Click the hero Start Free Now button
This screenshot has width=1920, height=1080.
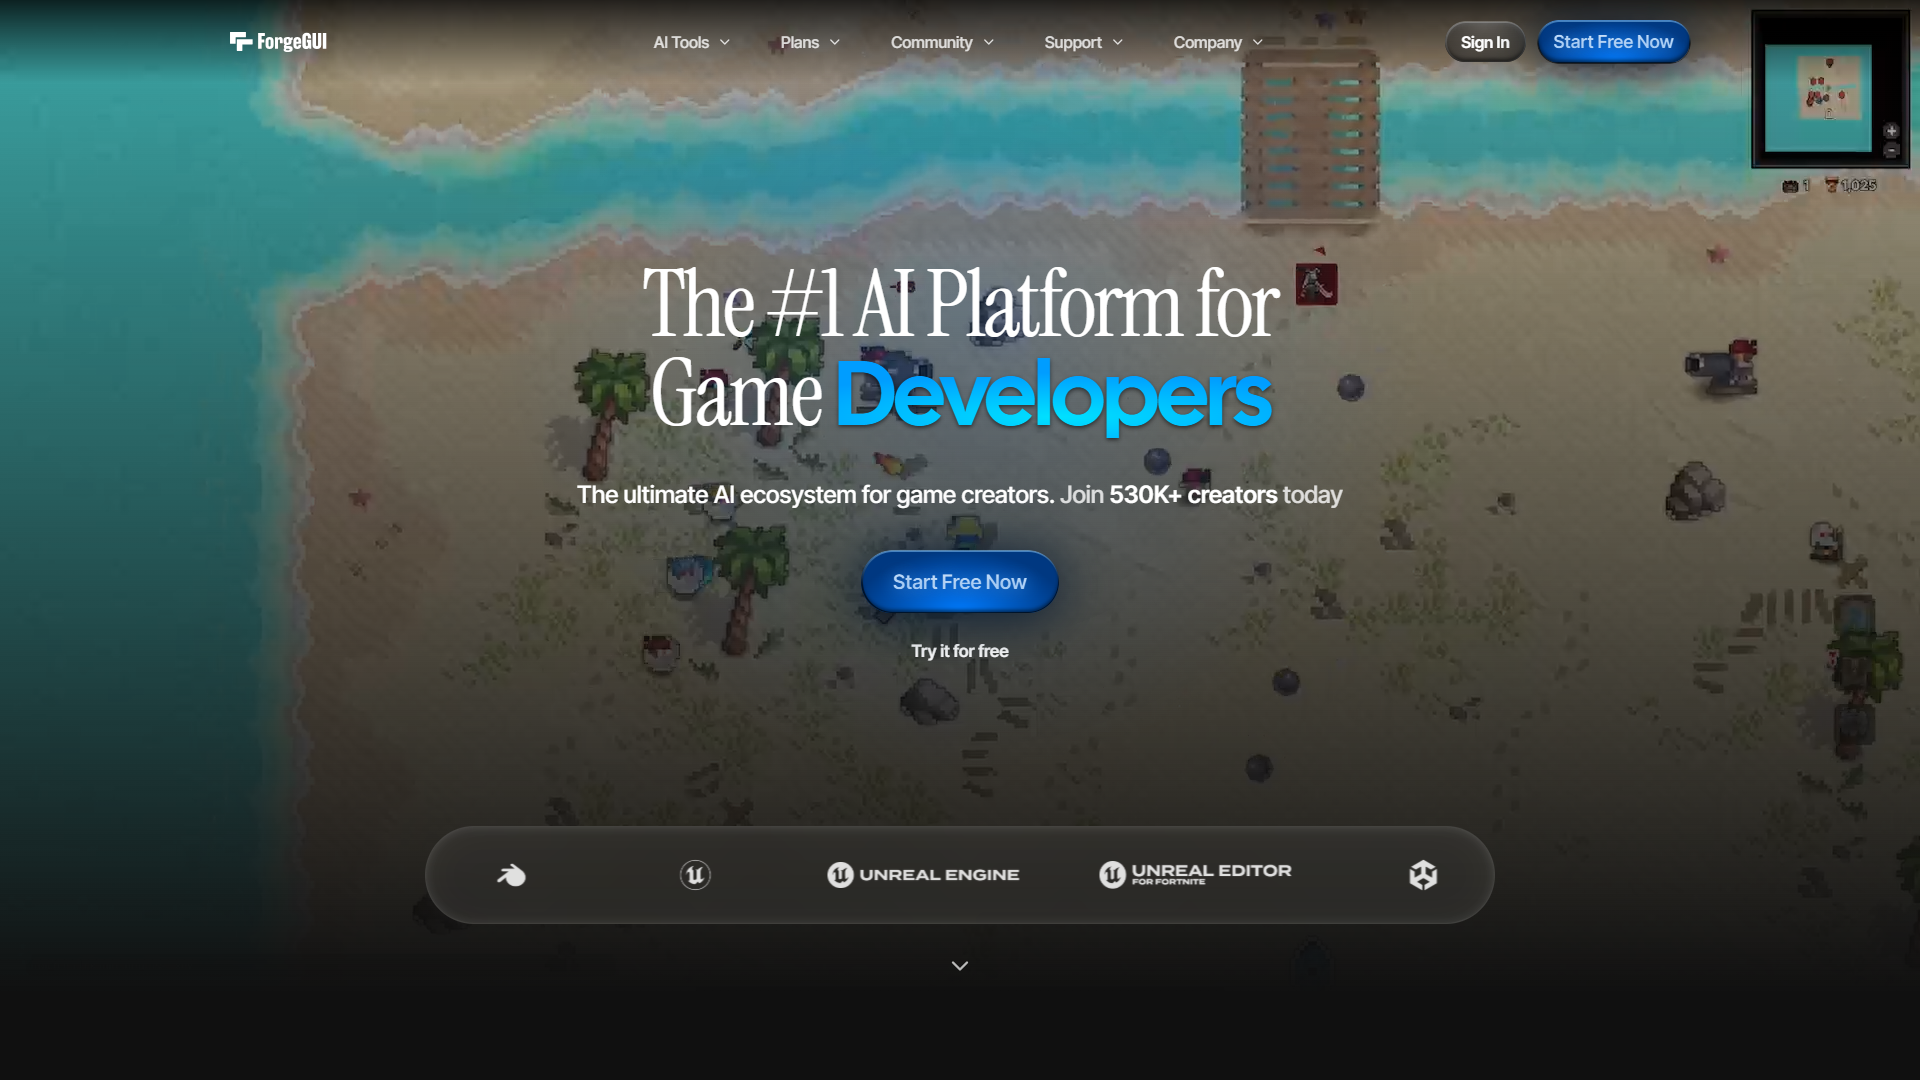coord(959,582)
